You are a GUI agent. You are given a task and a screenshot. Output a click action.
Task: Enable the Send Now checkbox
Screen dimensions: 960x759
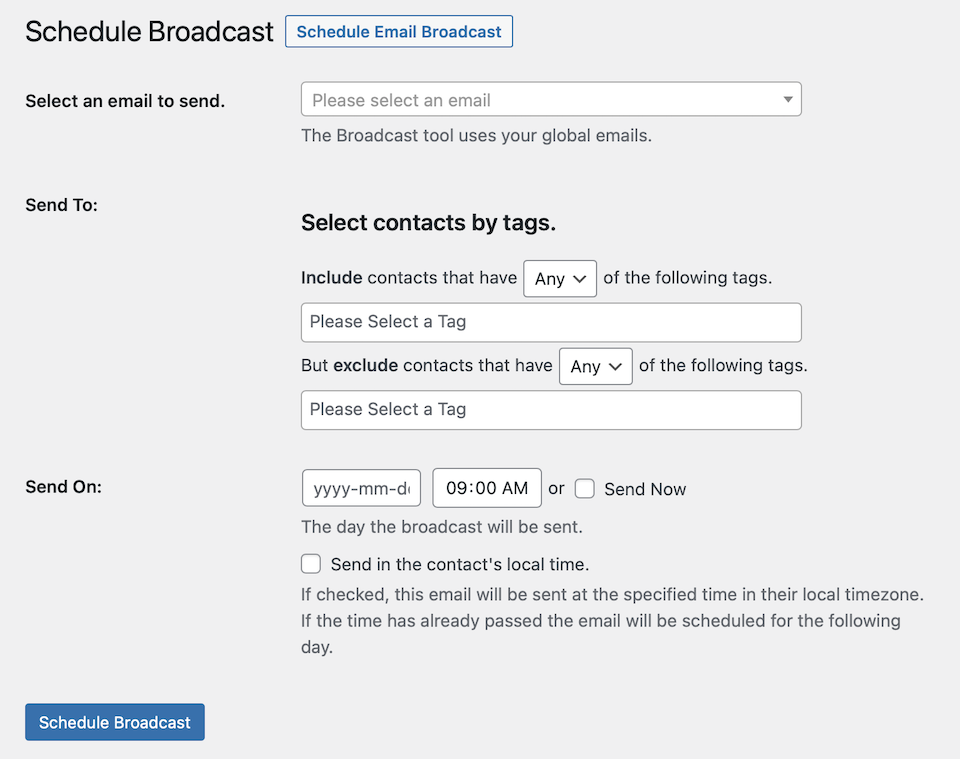[x=585, y=489]
